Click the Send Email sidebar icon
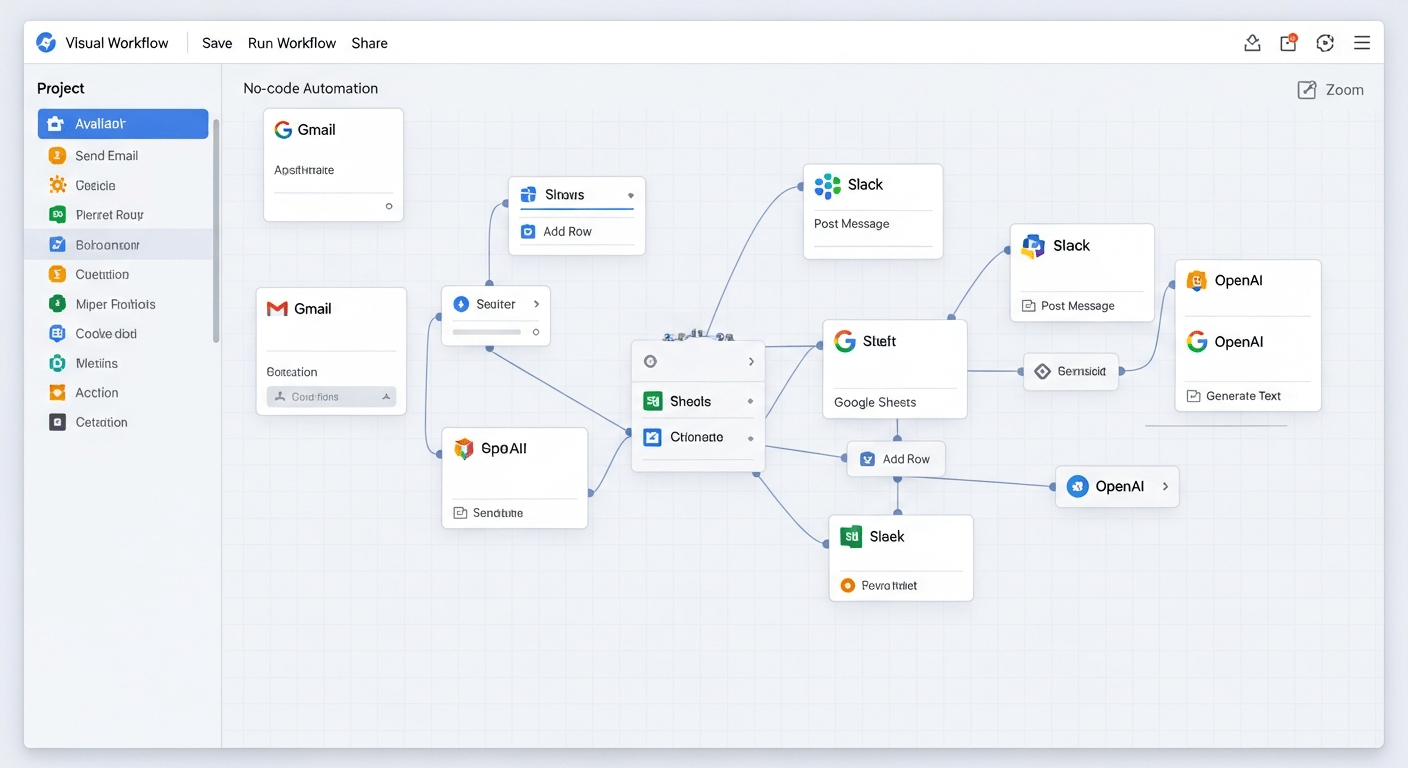This screenshot has width=1408, height=768. [x=57, y=156]
